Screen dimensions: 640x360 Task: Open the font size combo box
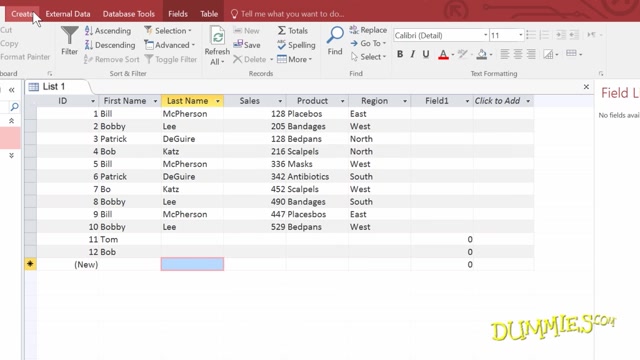506,35
